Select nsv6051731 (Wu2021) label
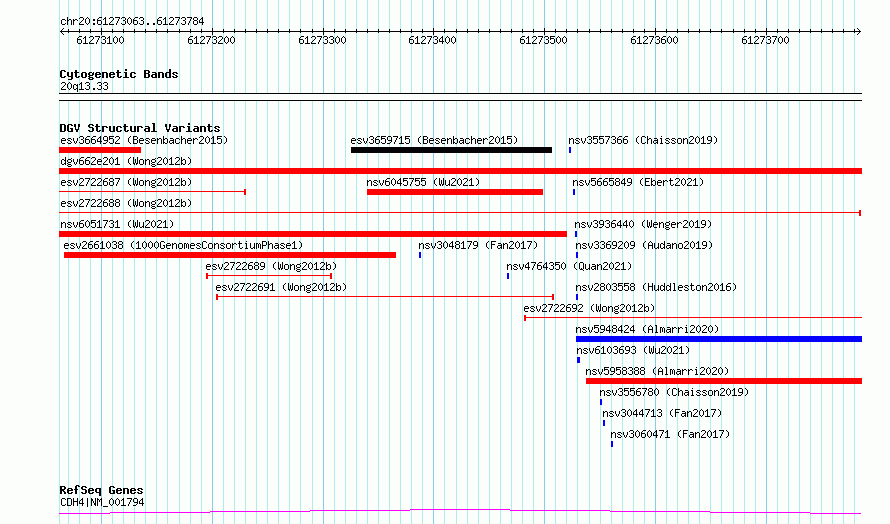This screenshot has width=890, height=524. [x=117, y=224]
